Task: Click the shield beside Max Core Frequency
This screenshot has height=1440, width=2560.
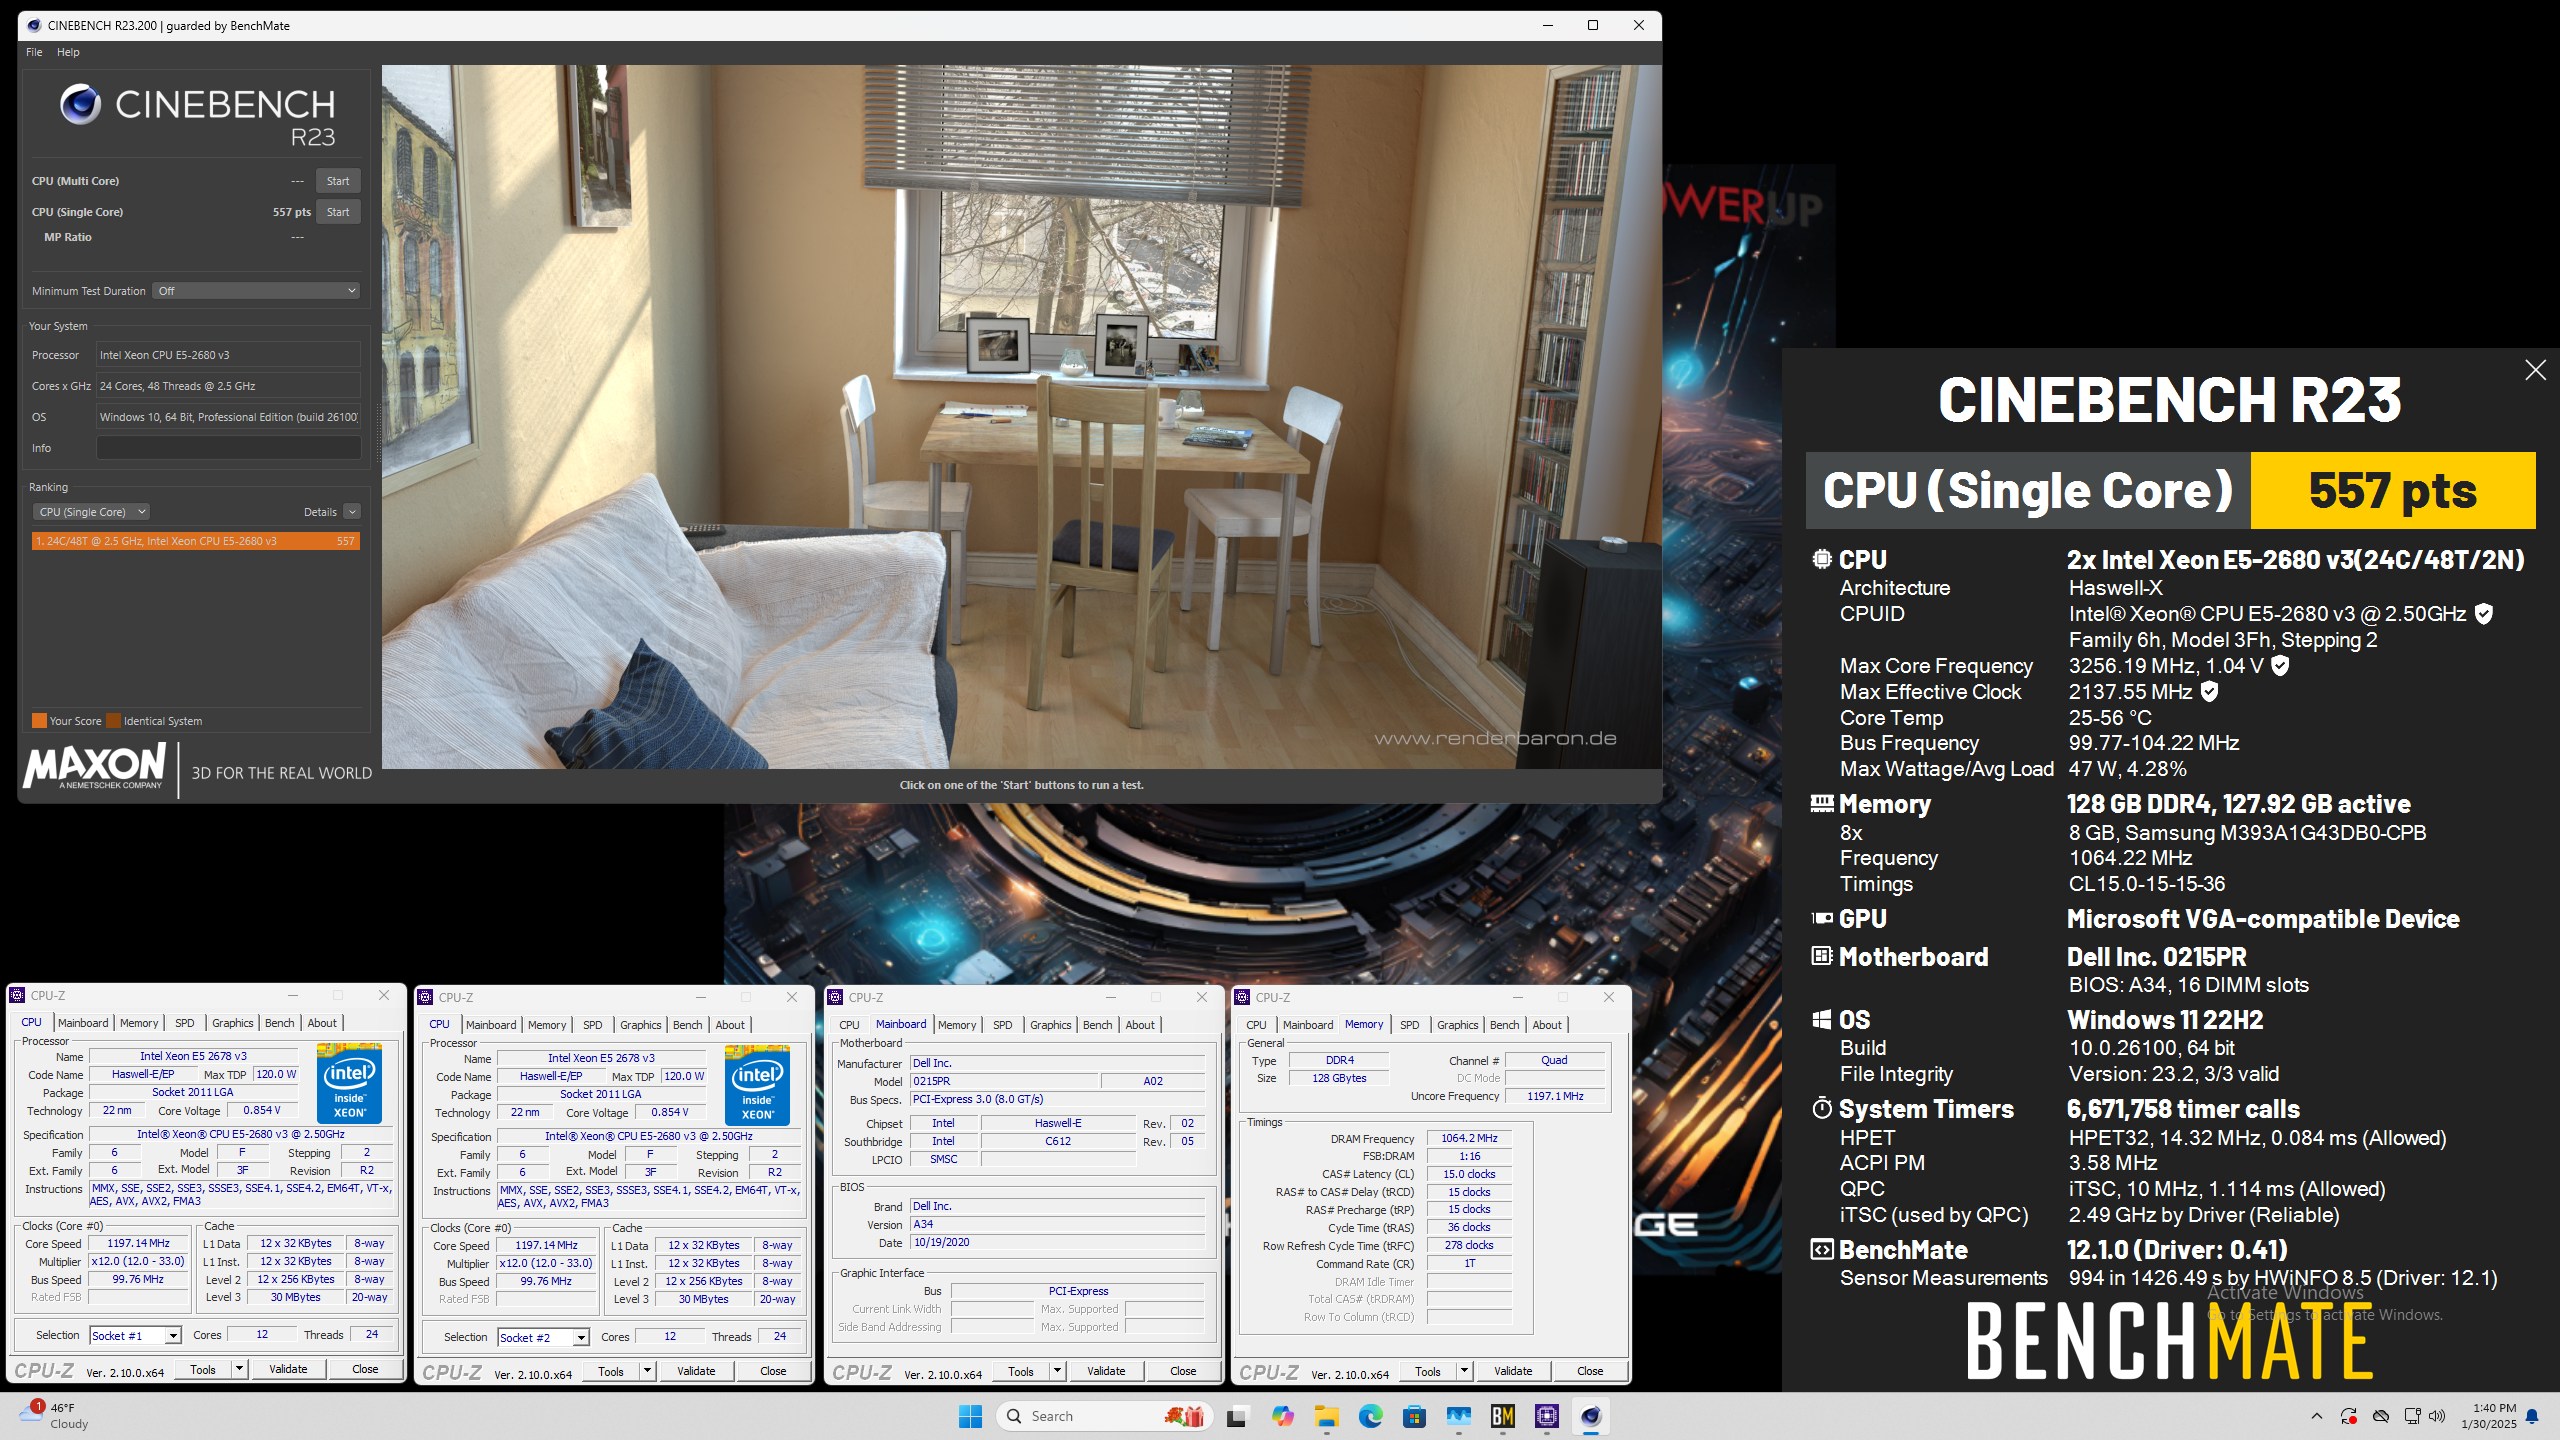Action: pyautogui.click(x=2280, y=665)
